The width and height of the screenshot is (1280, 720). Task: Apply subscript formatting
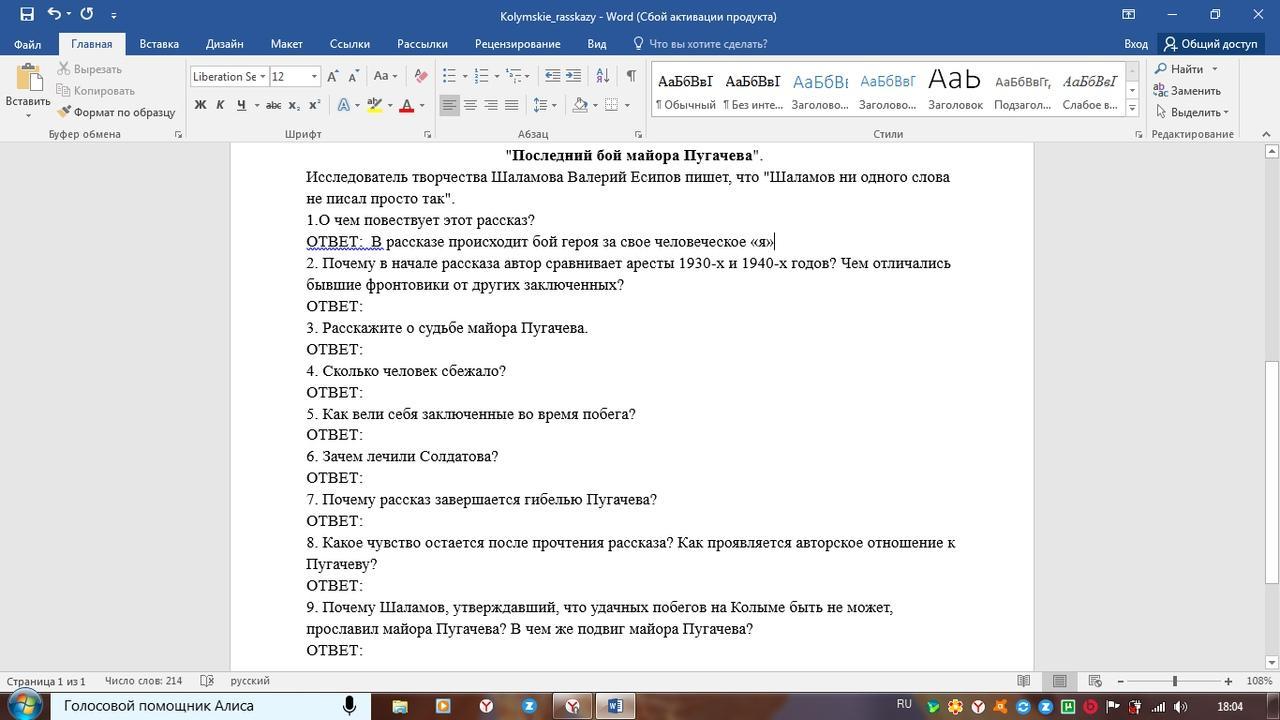293,105
